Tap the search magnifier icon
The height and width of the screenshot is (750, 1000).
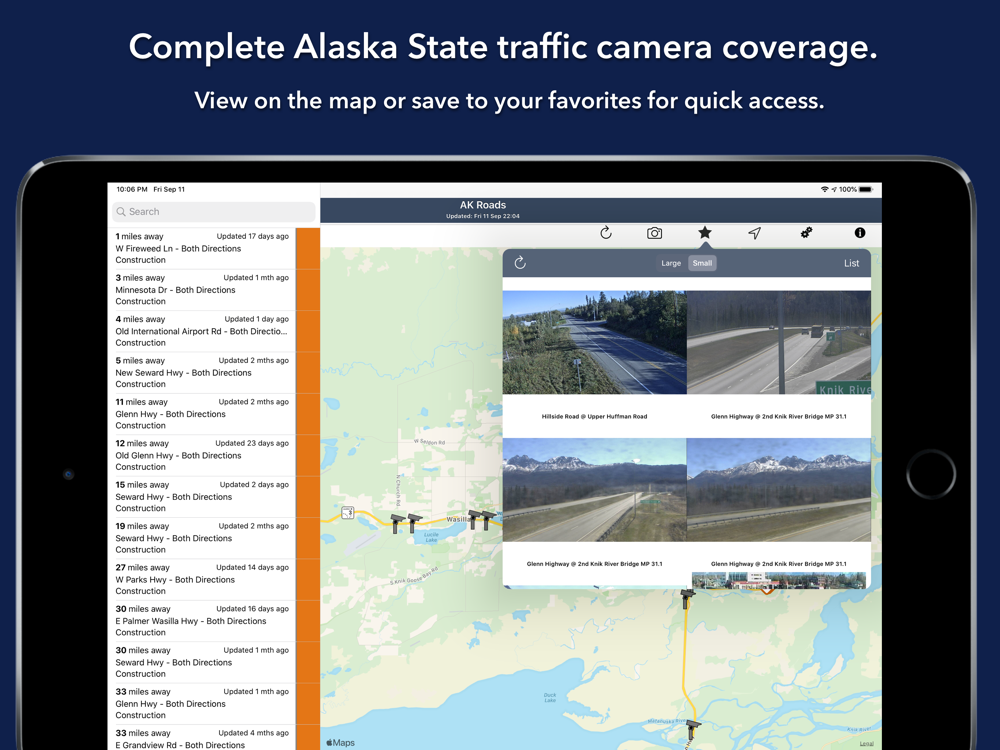tap(121, 212)
